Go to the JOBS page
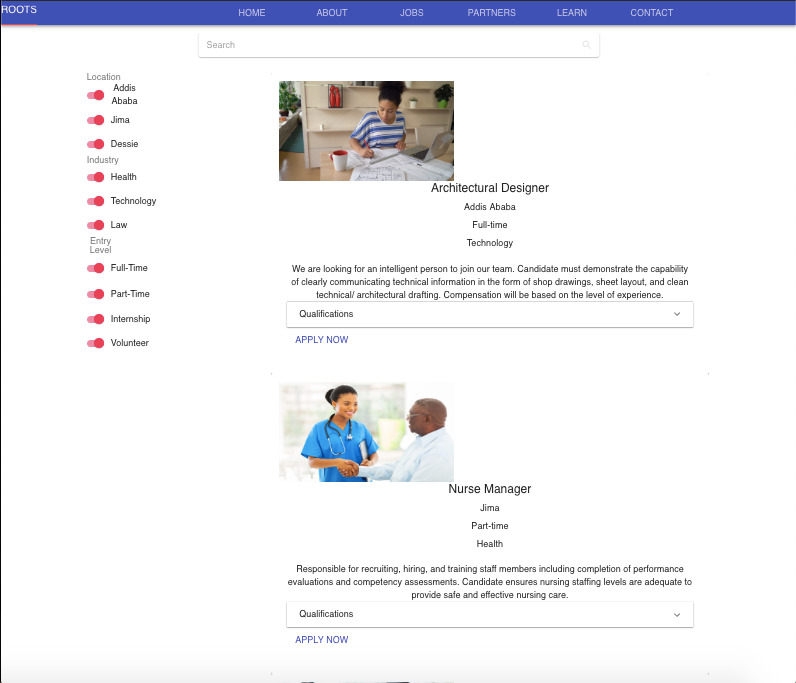Viewport: 796px width, 683px height. tap(412, 13)
